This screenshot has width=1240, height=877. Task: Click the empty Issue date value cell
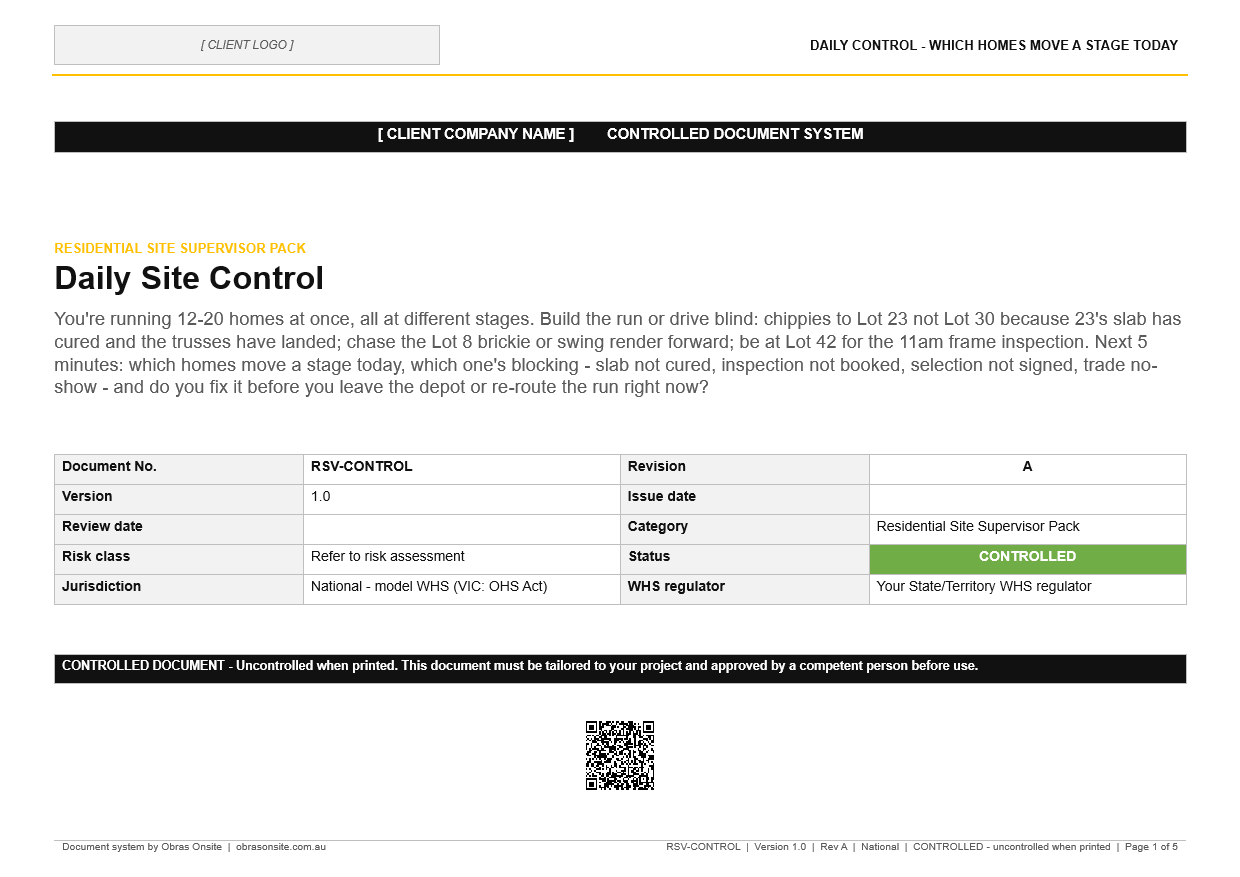click(x=1027, y=499)
